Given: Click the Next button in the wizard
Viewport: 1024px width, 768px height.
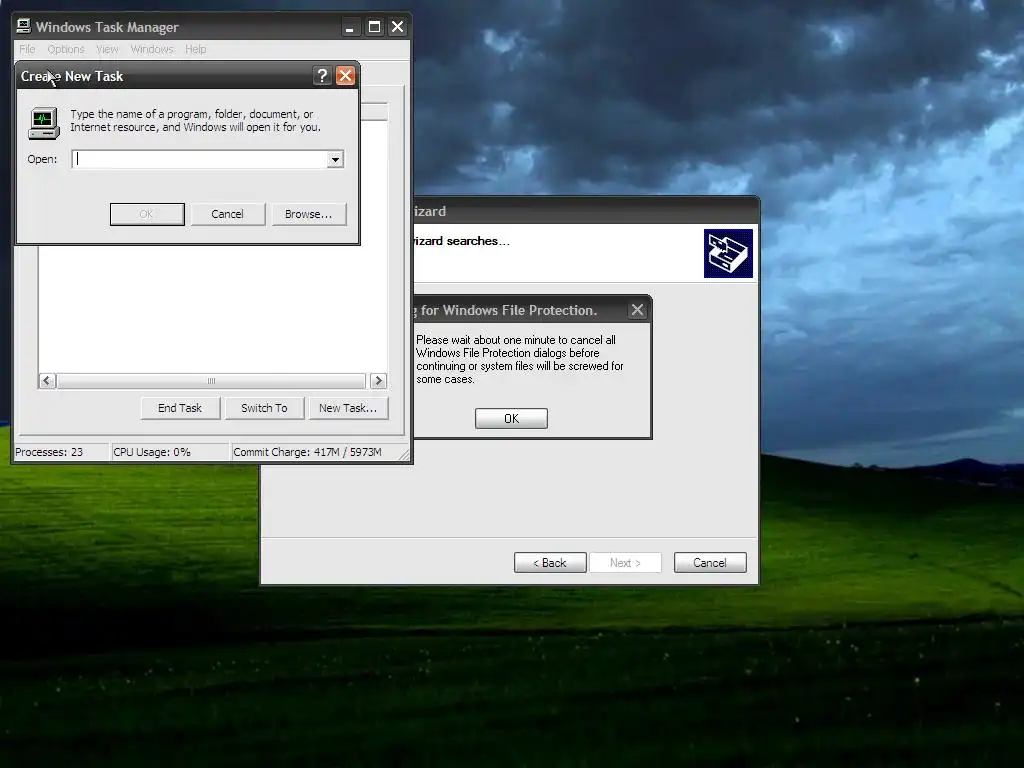Looking at the screenshot, I should coord(625,563).
